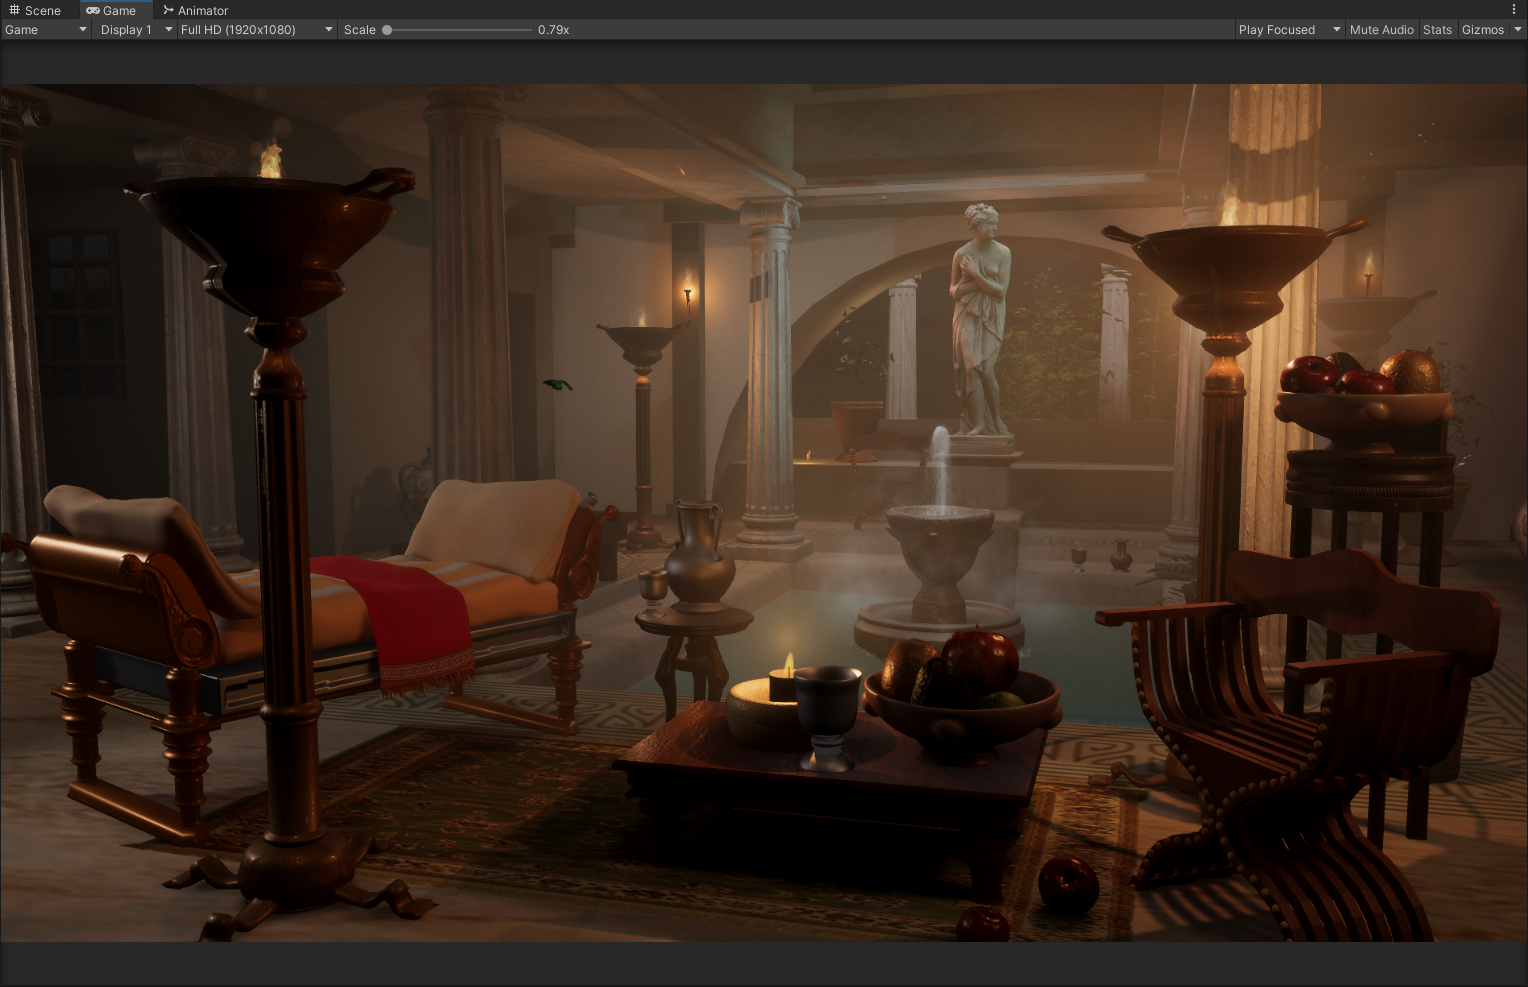1528x987 pixels.
Task: Click the 0.79x scale value
Action: pos(553,30)
